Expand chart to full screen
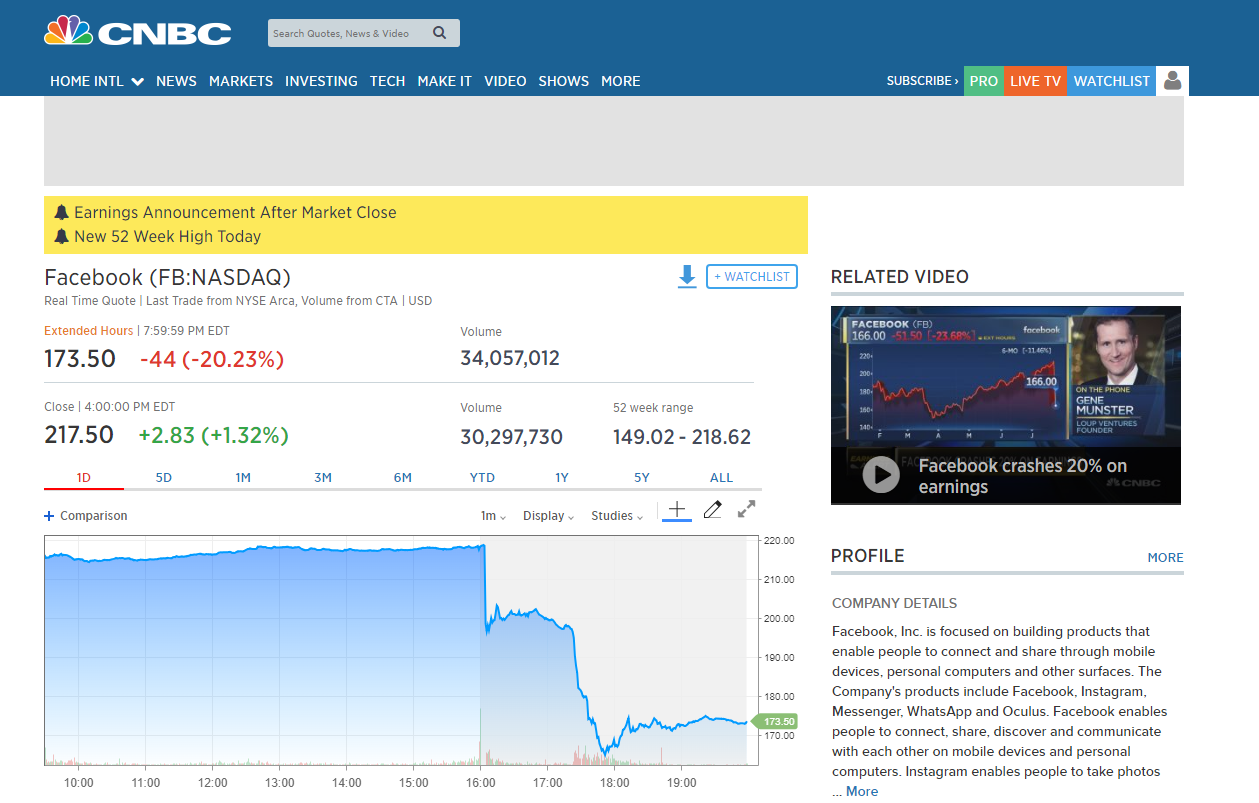 click(x=746, y=509)
